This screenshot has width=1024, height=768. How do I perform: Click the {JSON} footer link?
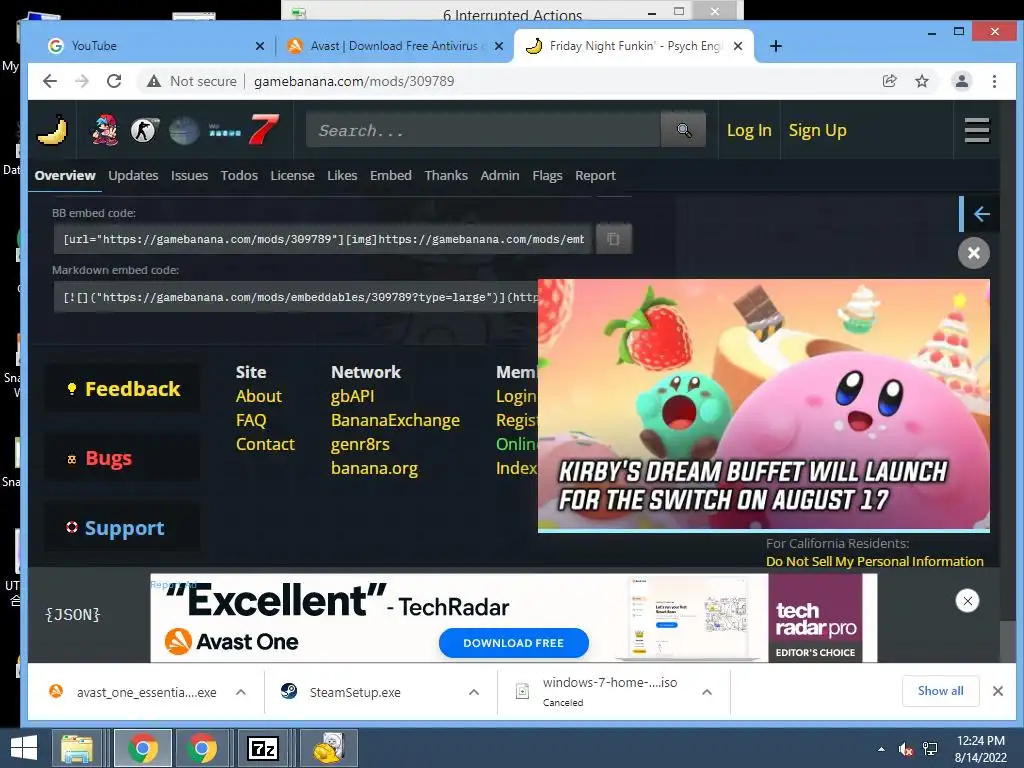[x=72, y=615]
